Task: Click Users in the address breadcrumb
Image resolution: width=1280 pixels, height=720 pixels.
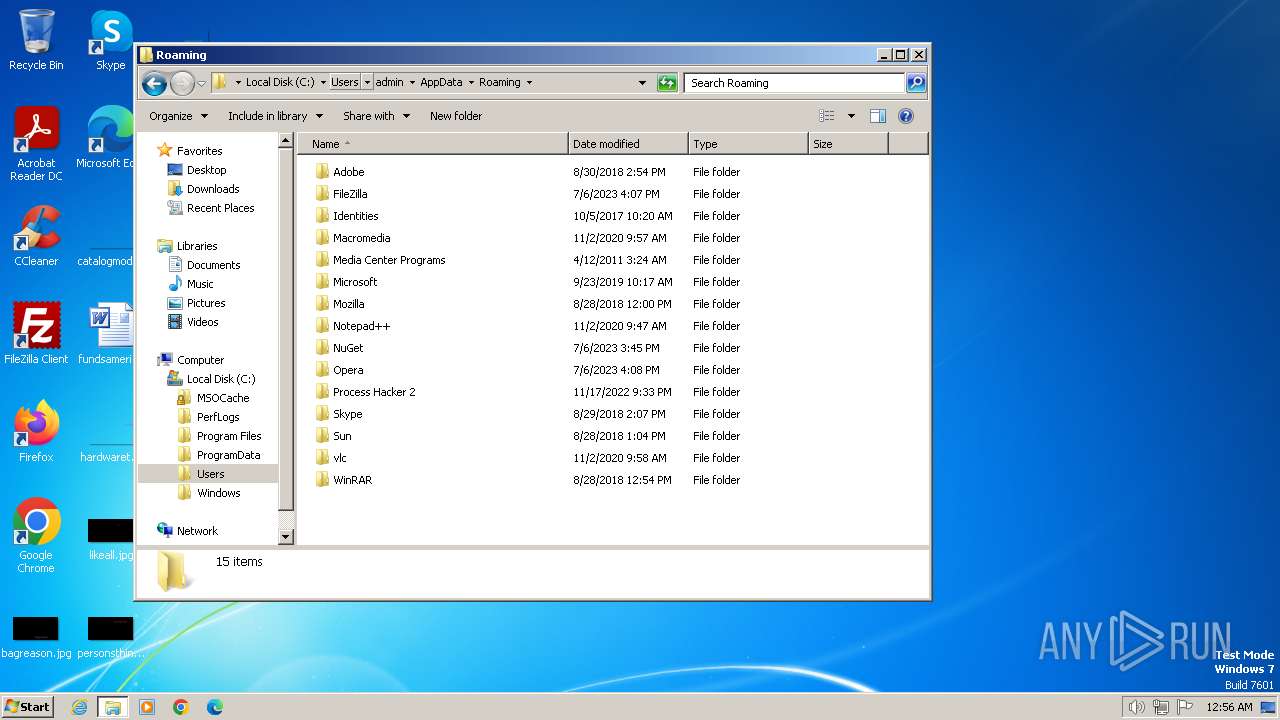Action: (345, 82)
